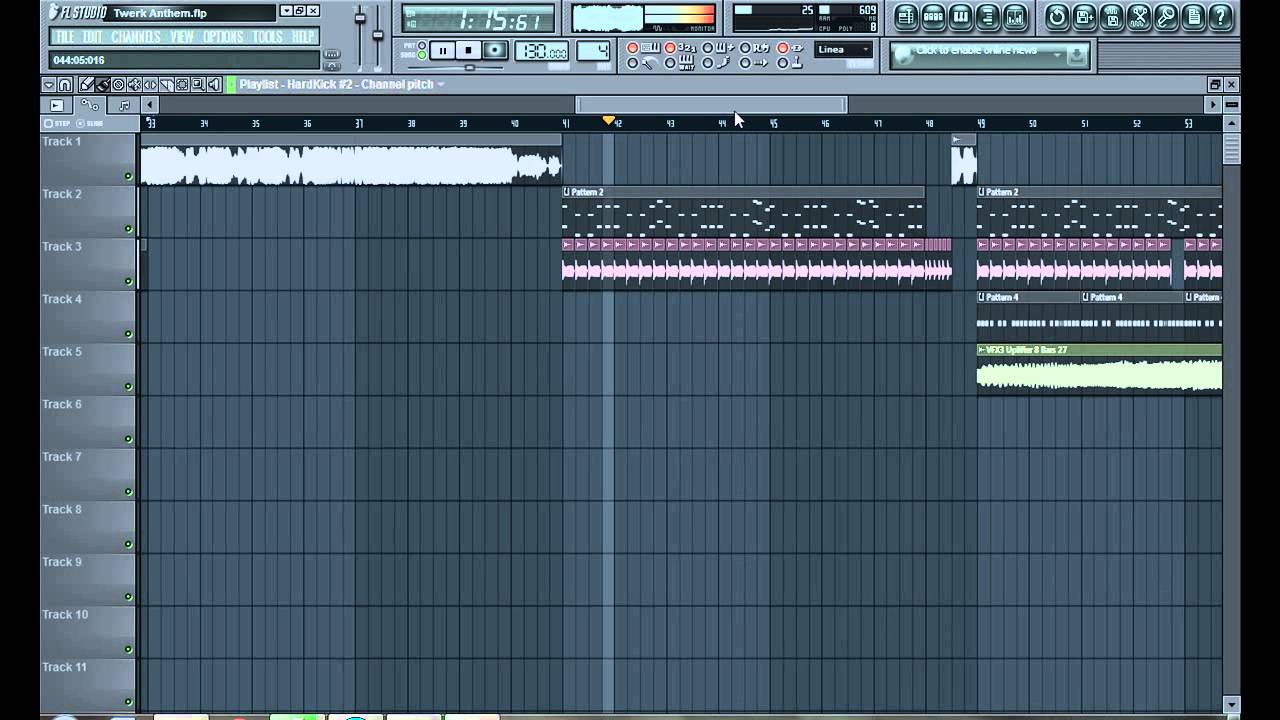Screen dimensions: 1280x720
Task: Select the Delete tool in playlist toolbar
Action: [117, 85]
